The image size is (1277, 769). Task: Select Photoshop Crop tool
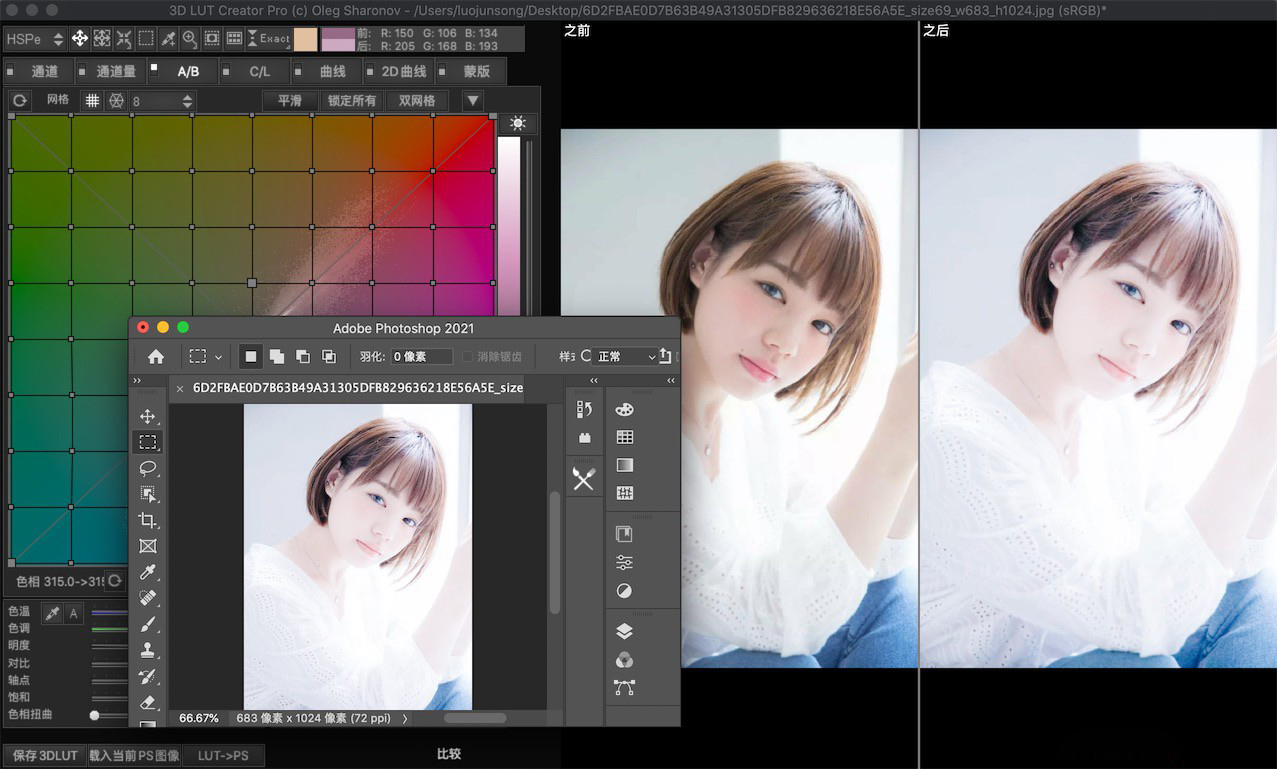tap(148, 520)
